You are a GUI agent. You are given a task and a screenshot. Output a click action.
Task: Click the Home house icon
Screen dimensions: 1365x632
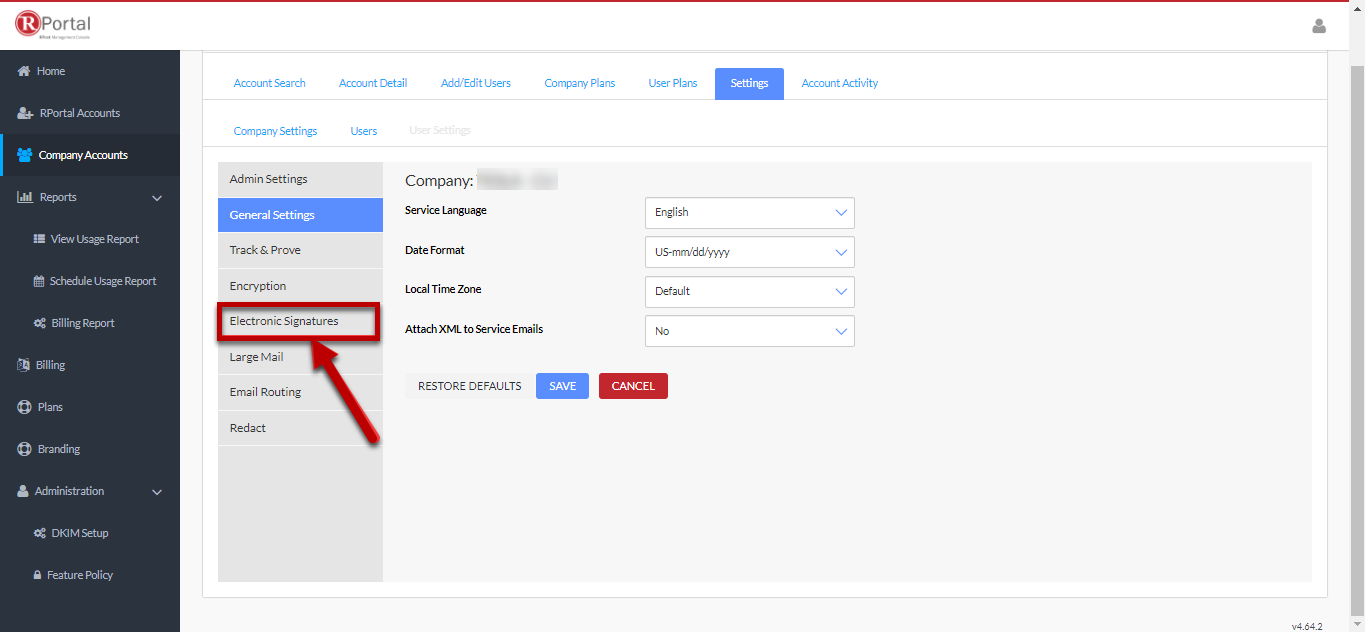24,71
